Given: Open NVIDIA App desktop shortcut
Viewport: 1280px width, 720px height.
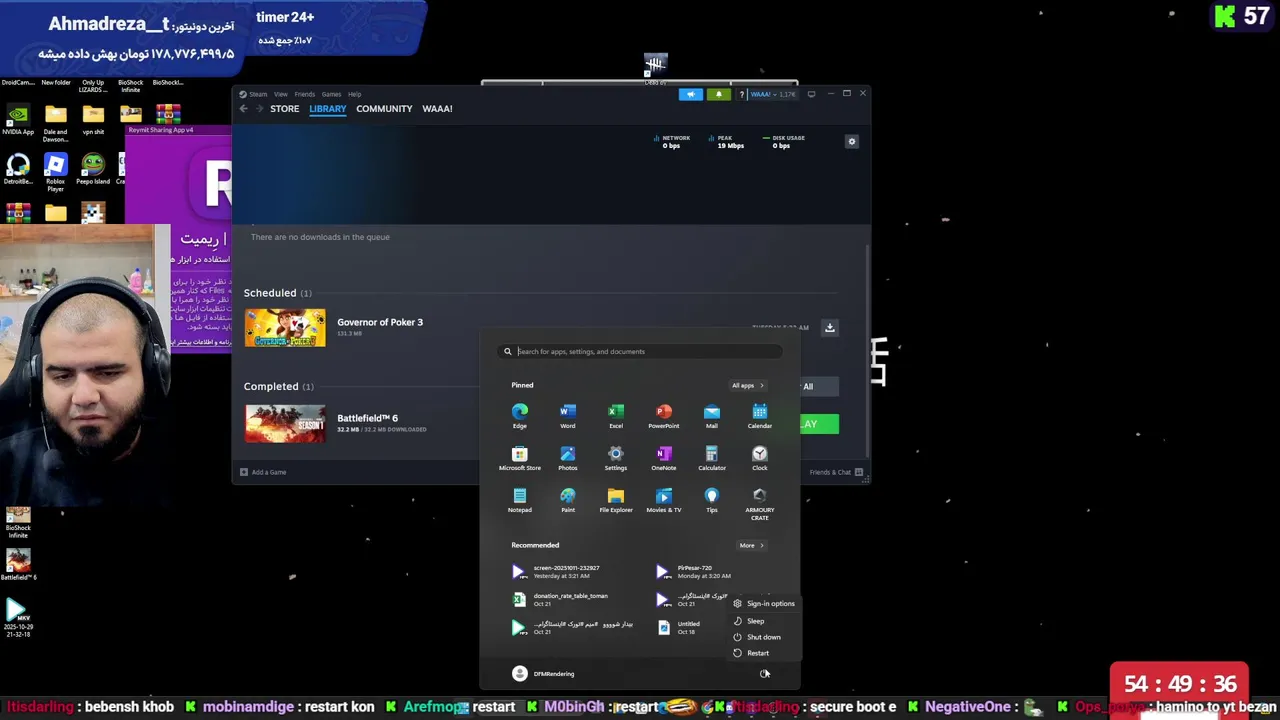Looking at the screenshot, I should (17, 120).
